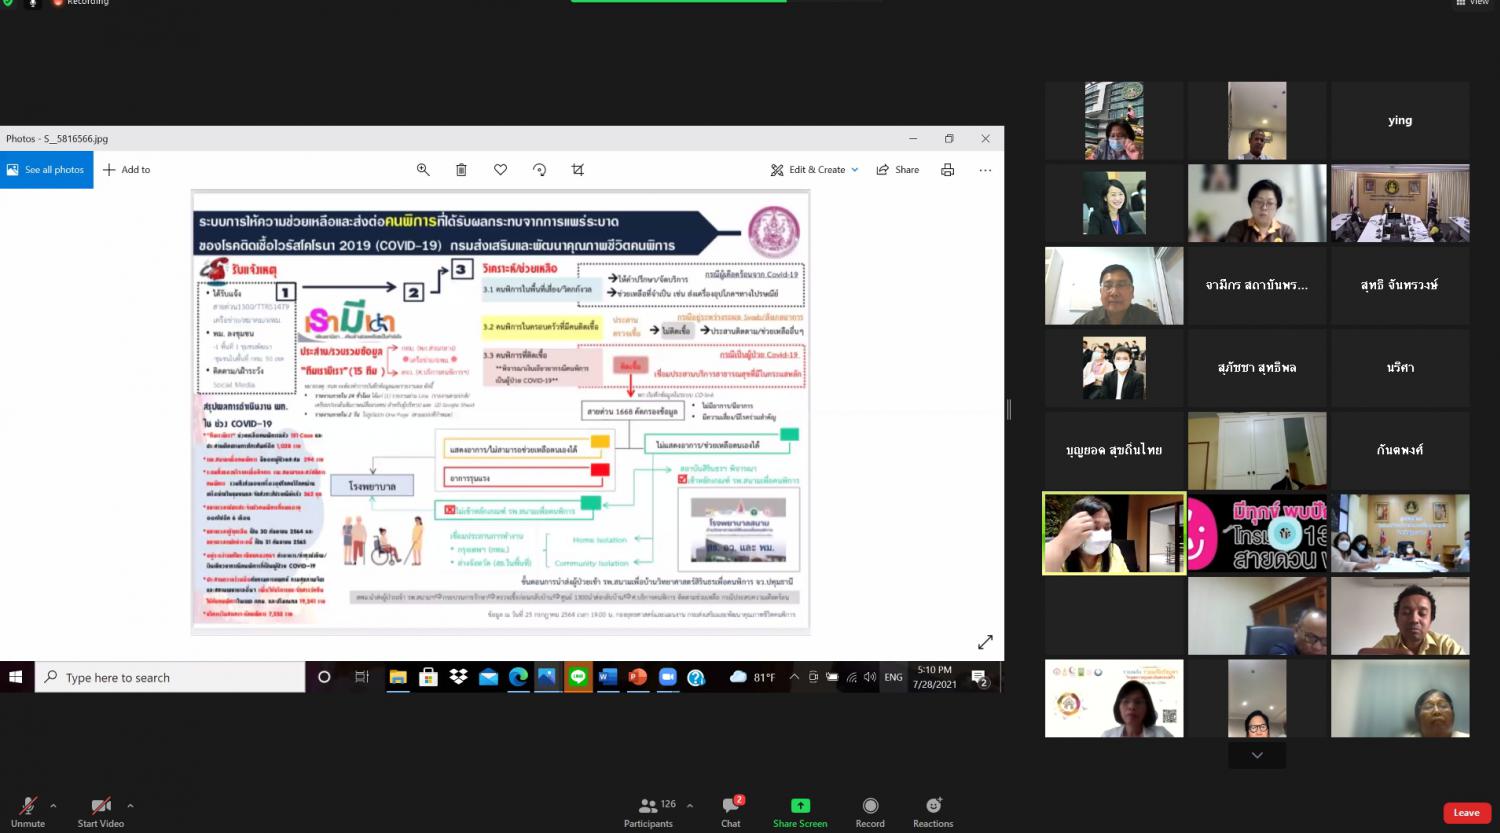Click the 81°F weather widget on taskbar
This screenshot has height=833, width=1500.
click(x=753, y=677)
